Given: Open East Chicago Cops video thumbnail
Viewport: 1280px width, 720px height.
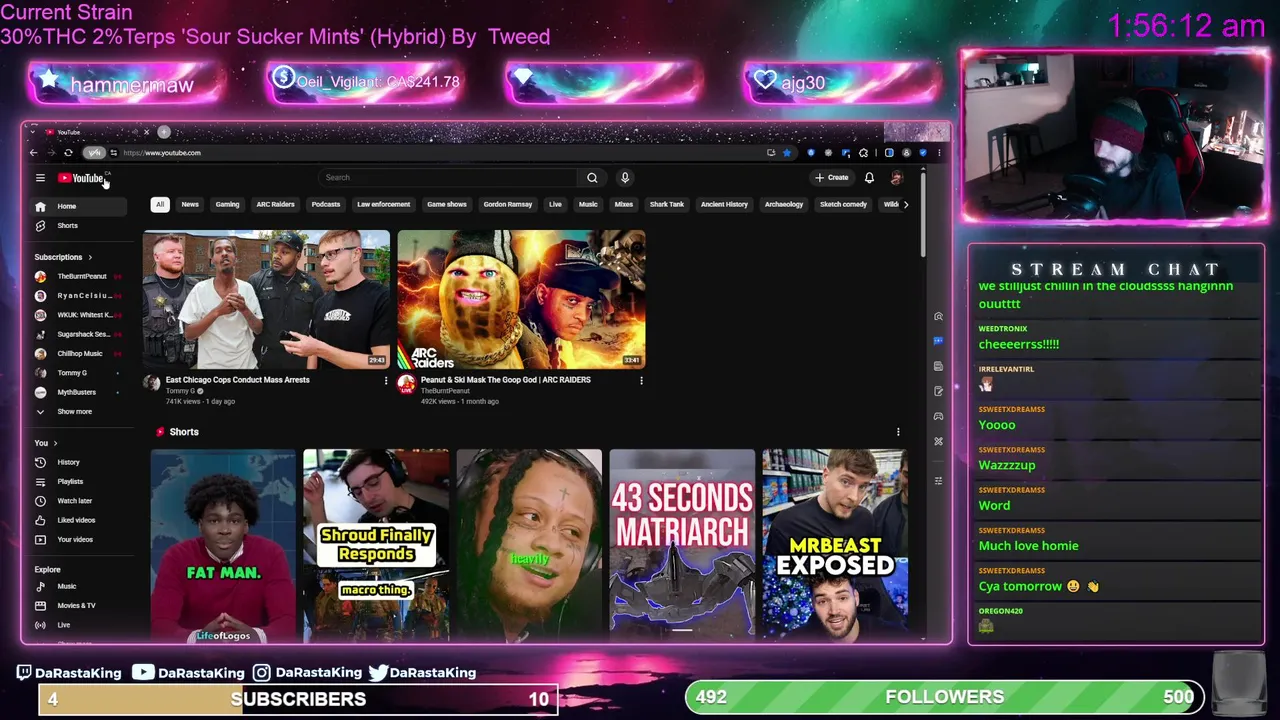Looking at the screenshot, I should tap(266, 300).
